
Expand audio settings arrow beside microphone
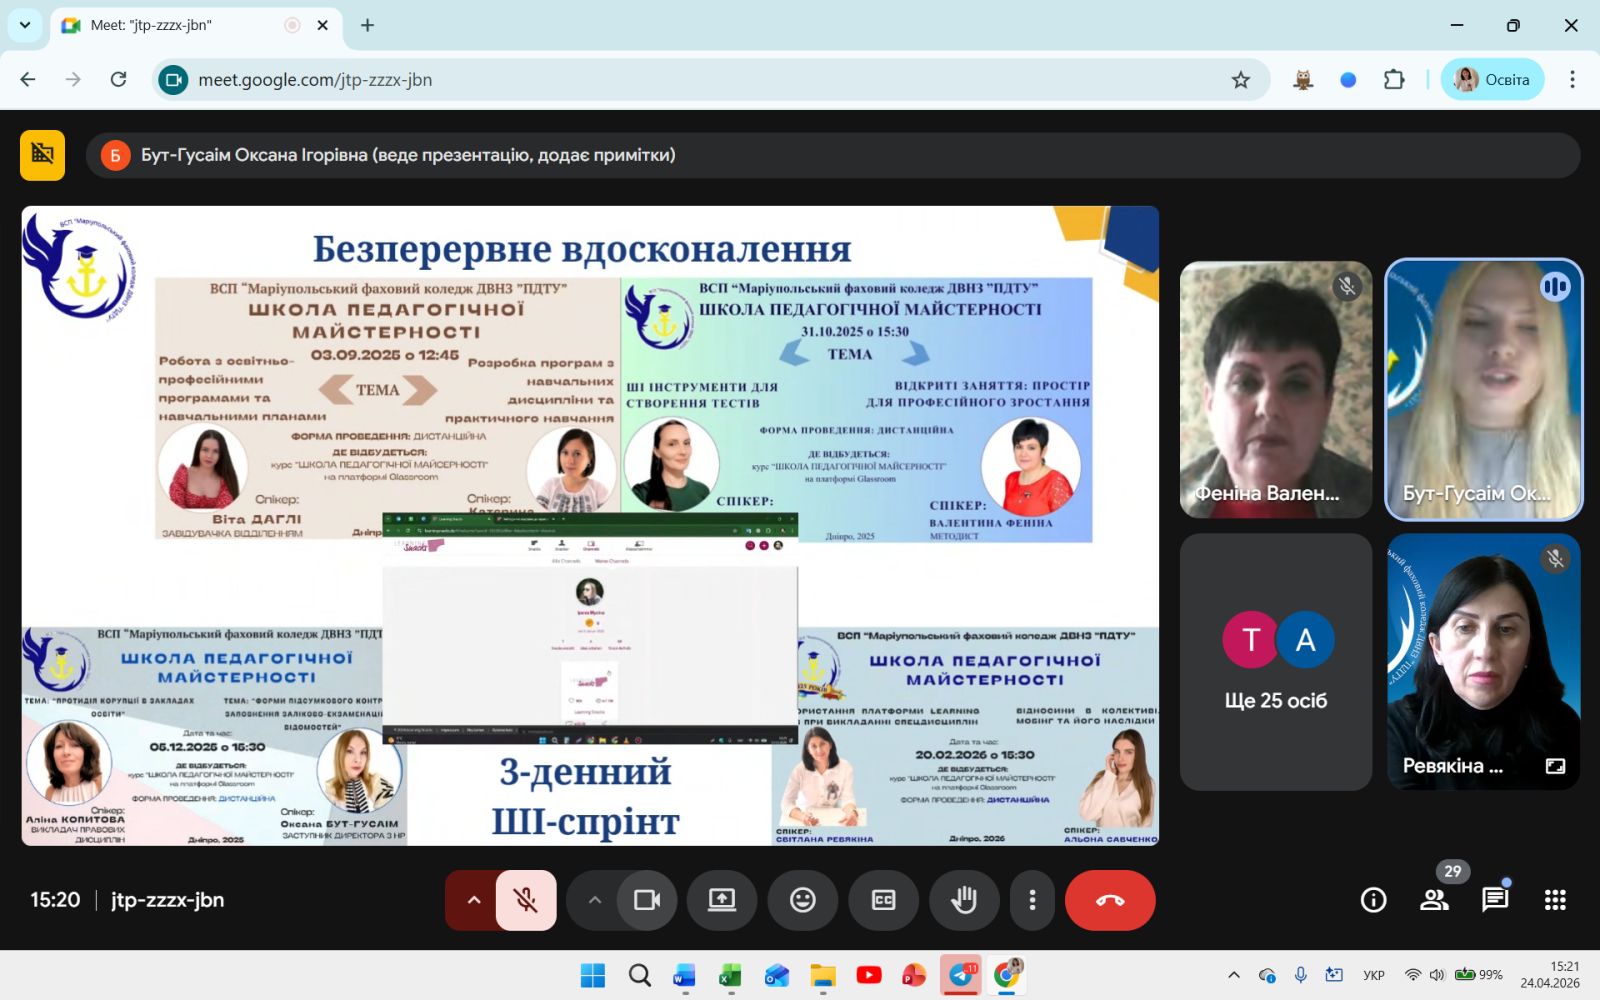474,900
